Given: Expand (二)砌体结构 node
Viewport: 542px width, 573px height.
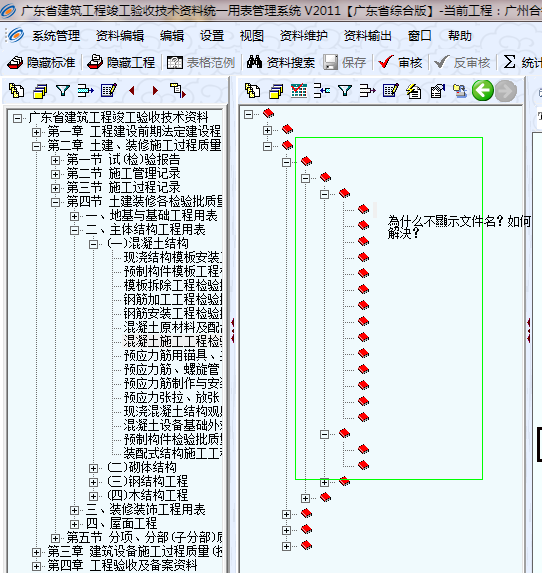Looking at the screenshot, I should (x=93, y=468).
